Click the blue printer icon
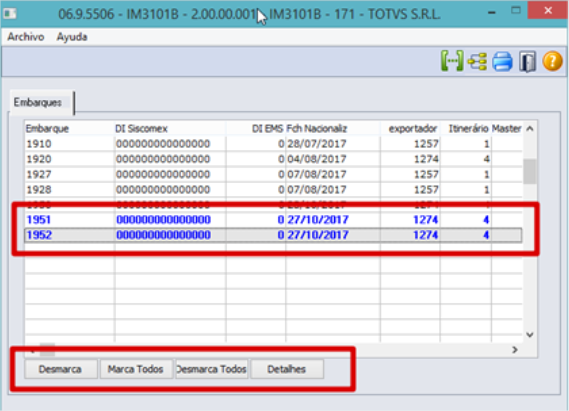Image resolution: width=569 pixels, height=411 pixels. coord(502,61)
